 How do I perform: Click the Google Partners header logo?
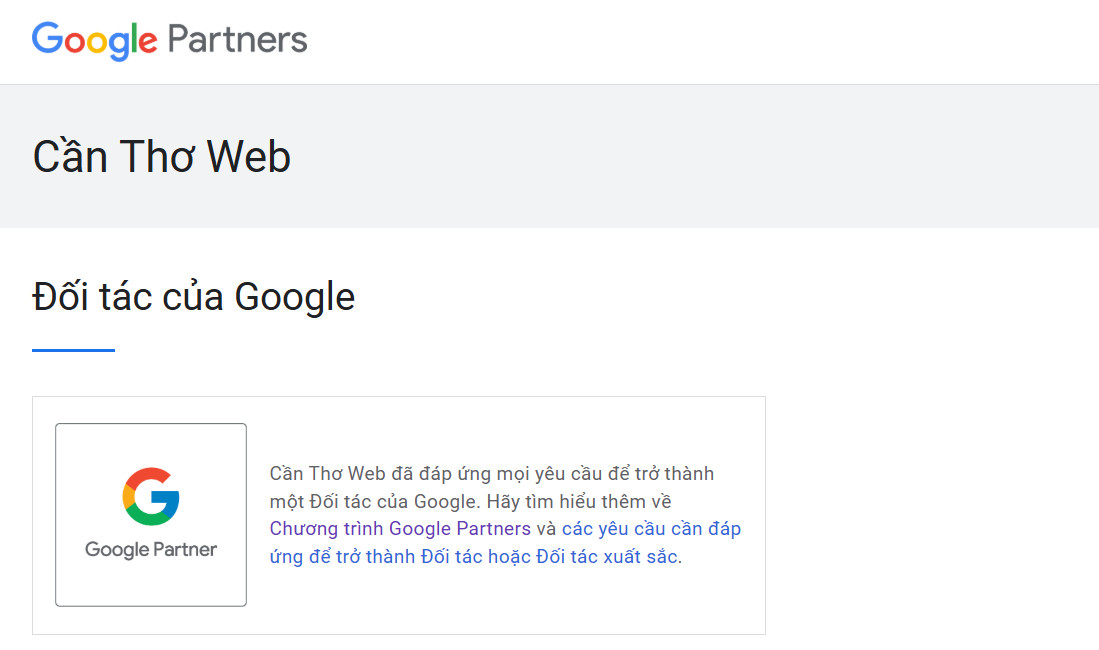(x=169, y=40)
